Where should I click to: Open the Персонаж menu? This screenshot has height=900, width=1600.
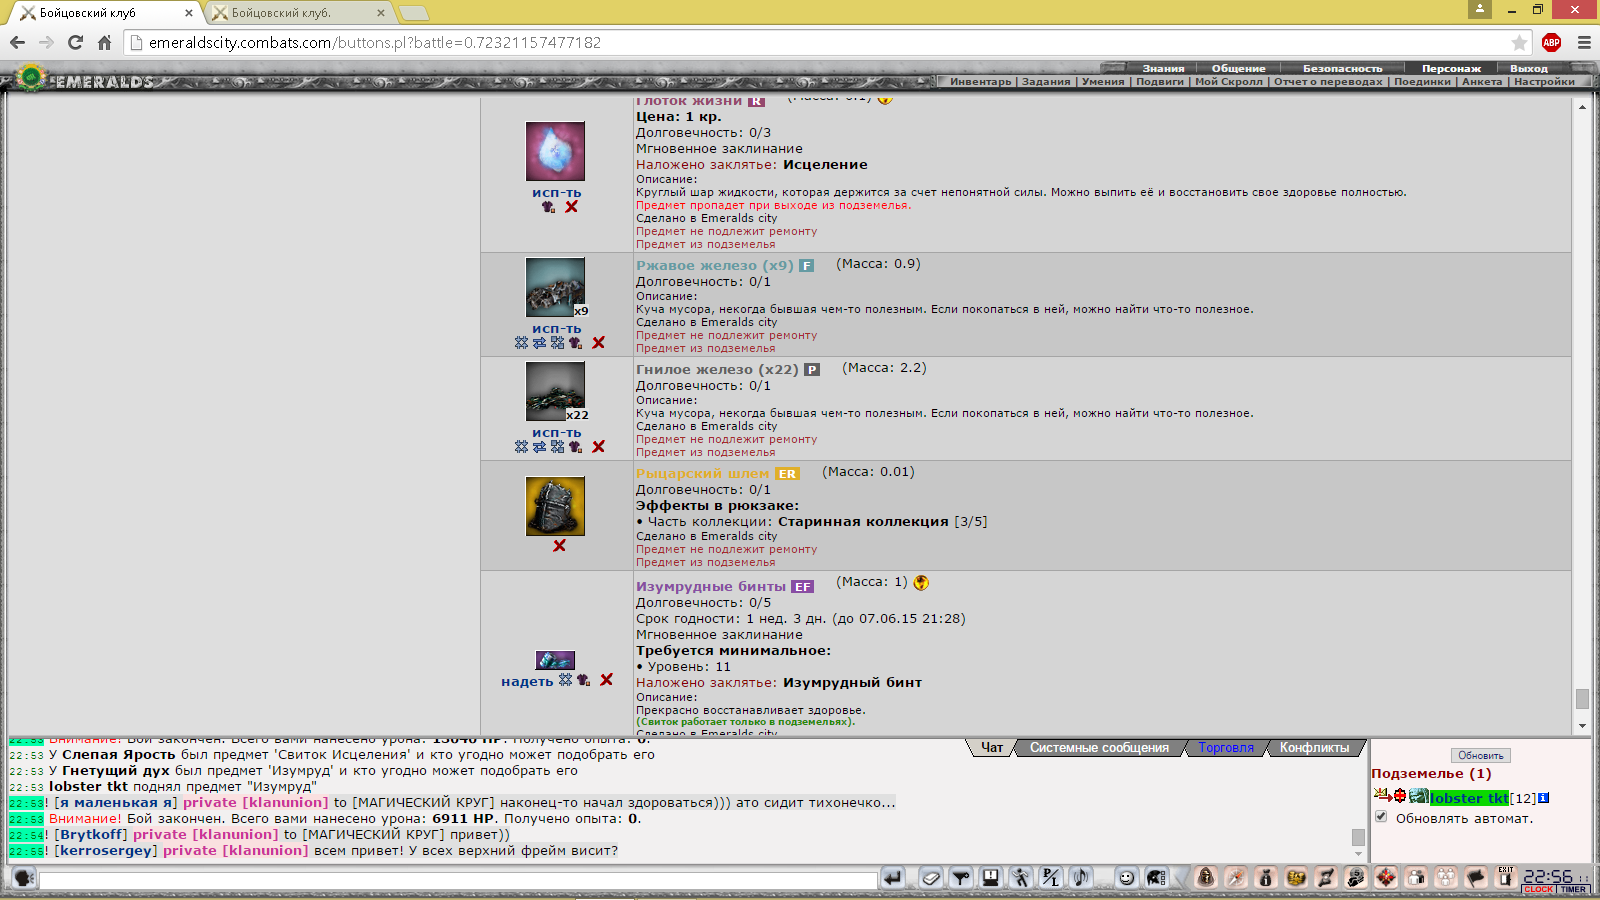point(1451,69)
